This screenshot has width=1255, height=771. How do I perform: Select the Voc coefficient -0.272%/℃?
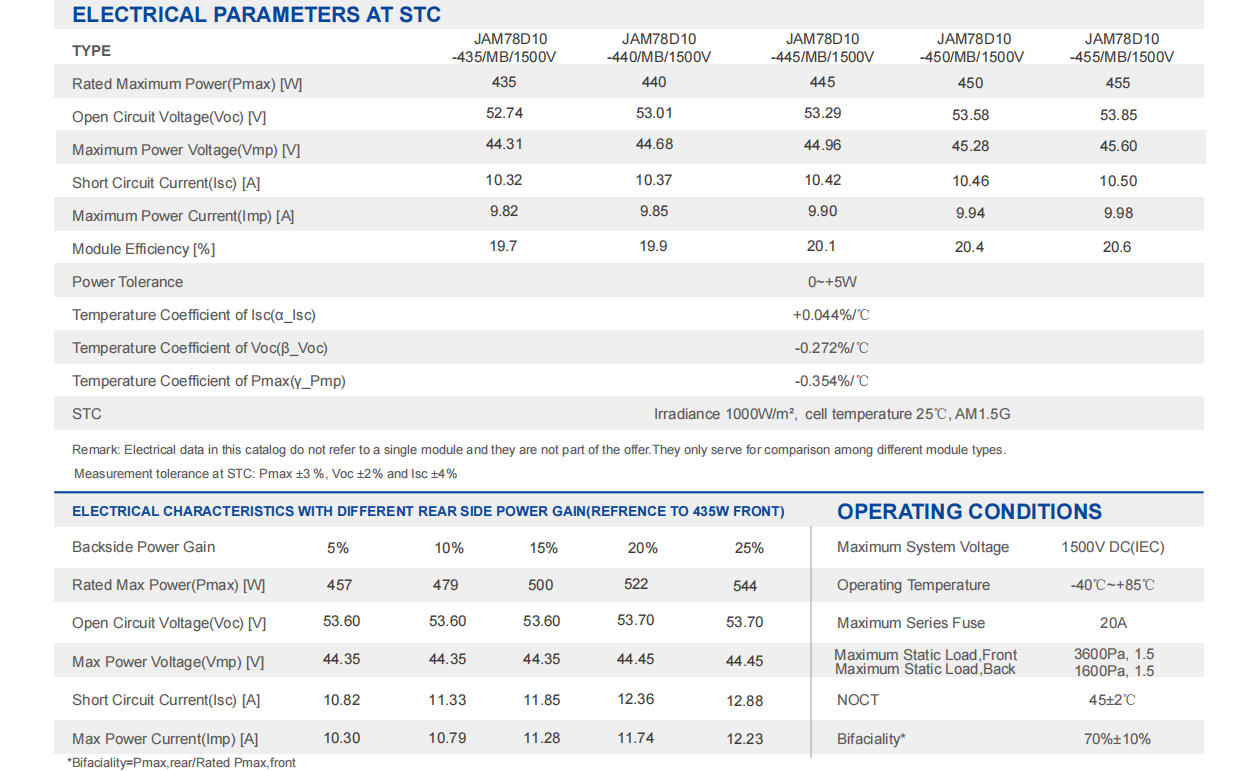pos(832,348)
